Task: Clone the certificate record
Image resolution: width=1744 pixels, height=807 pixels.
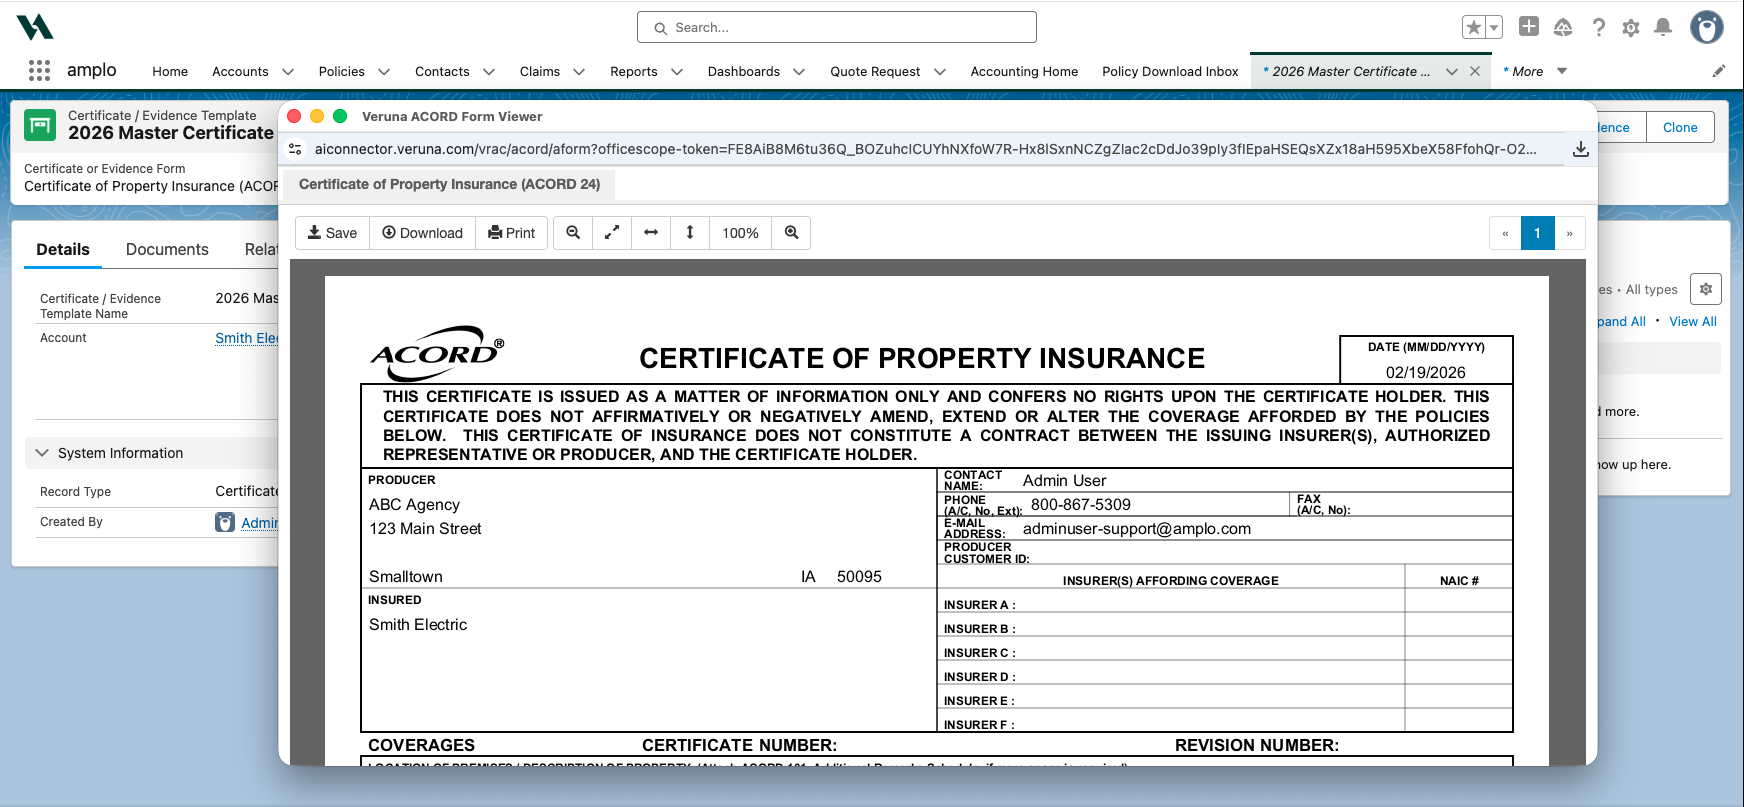Action: [x=1680, y=127]
